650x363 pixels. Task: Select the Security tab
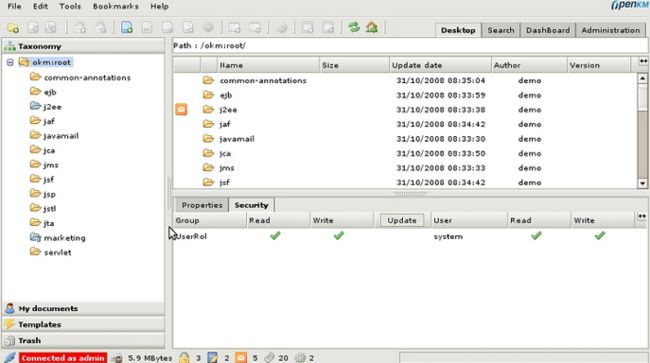pos(251,205)
